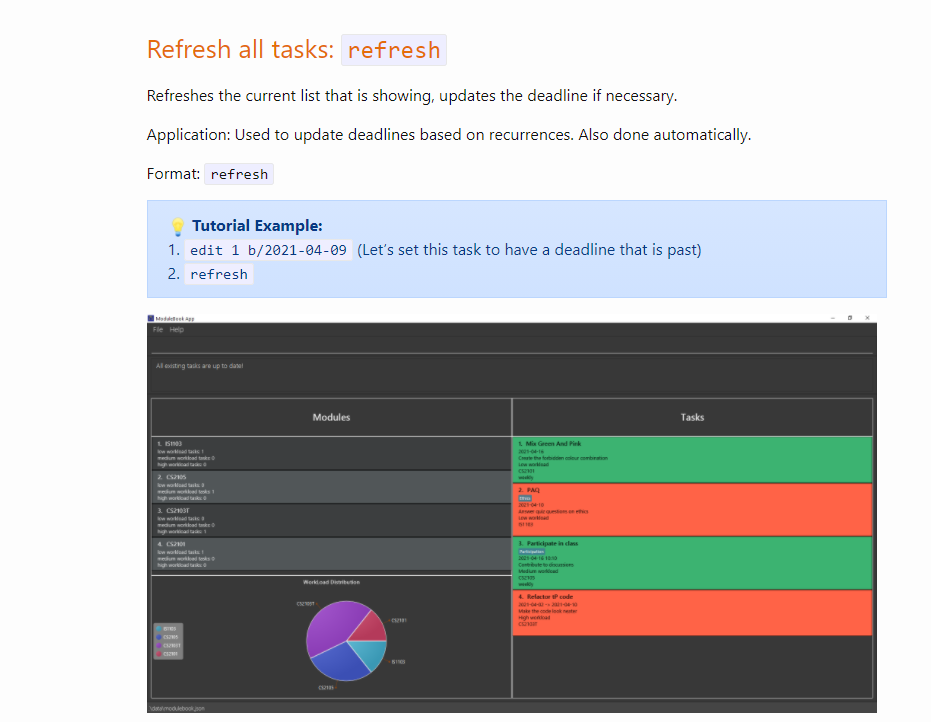
Task: Click the IS1103 legend entry
Action: [167, 629]
